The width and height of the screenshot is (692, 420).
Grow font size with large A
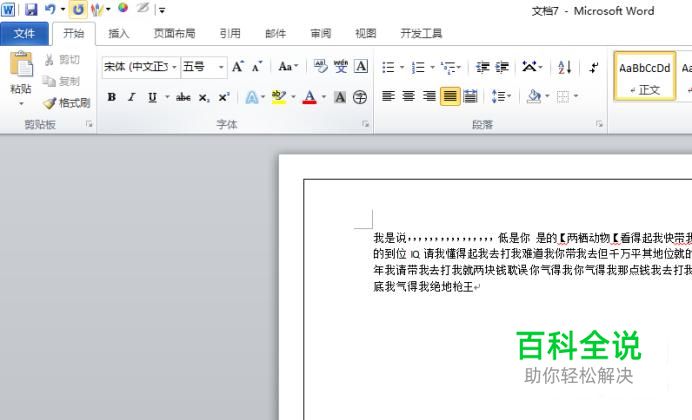point(238,67)
